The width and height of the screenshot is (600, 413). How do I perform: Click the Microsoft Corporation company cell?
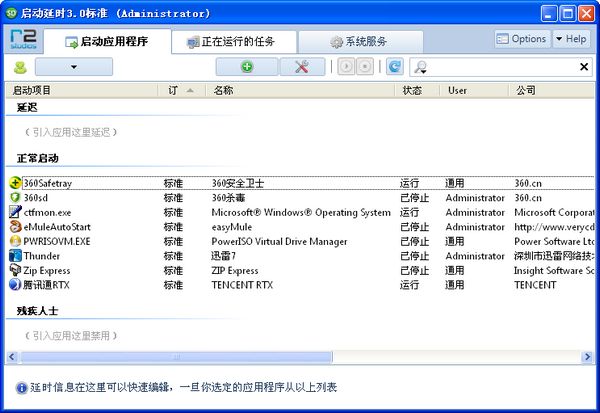point(554,212)
